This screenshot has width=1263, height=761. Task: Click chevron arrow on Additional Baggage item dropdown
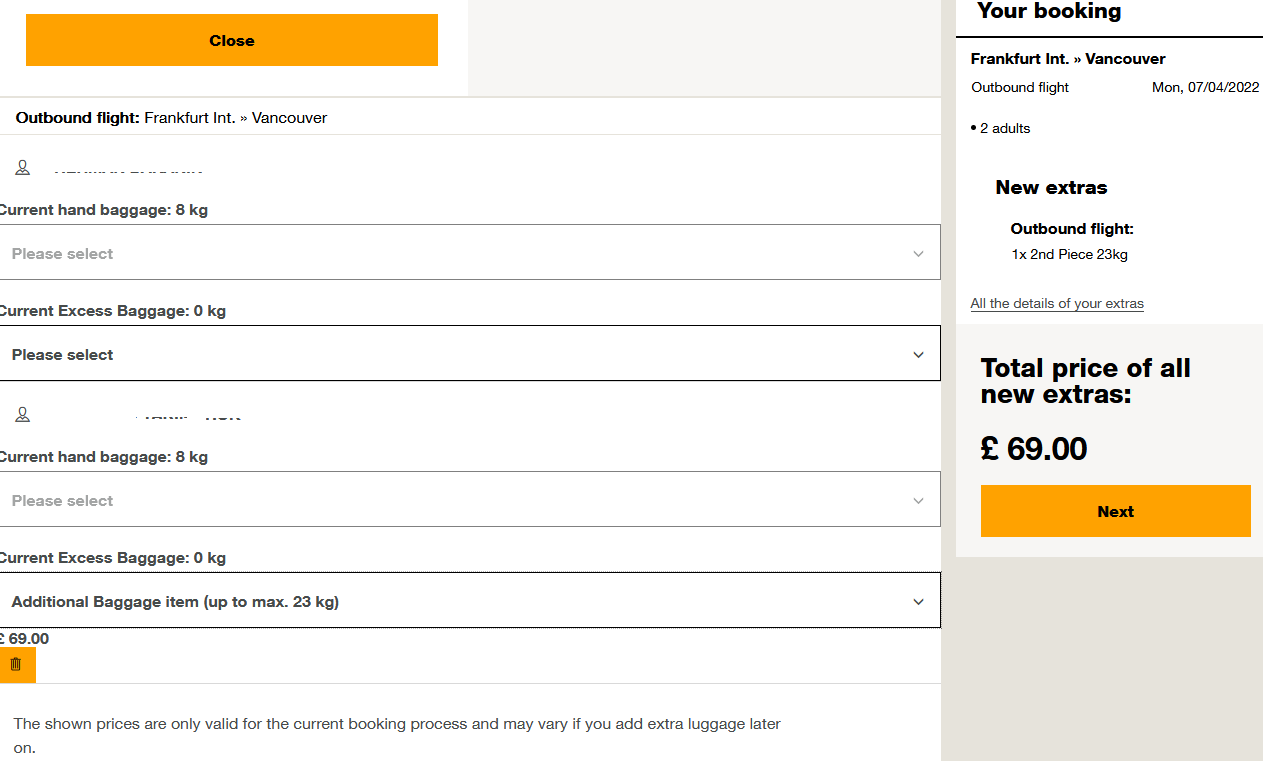tap(918, 602)
